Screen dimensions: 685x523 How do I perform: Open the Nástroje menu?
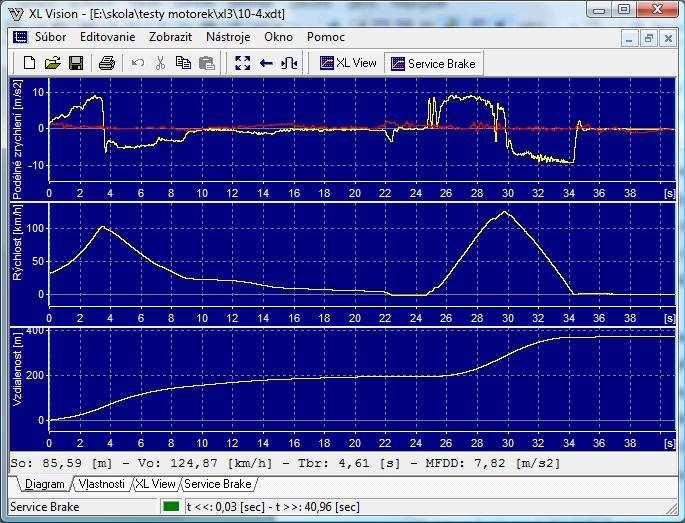click(228, 37)
